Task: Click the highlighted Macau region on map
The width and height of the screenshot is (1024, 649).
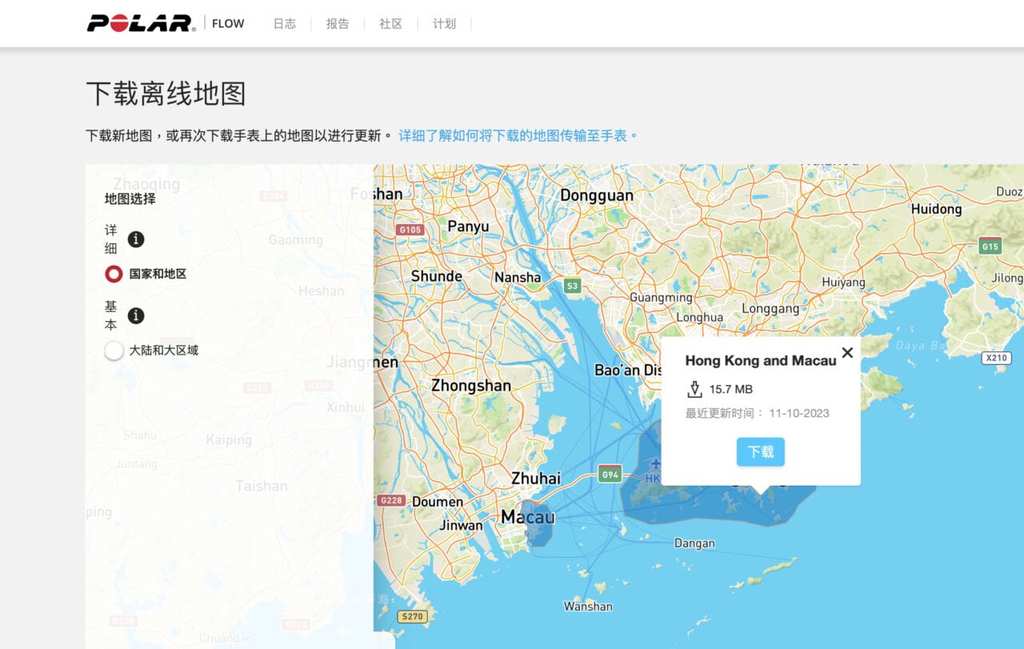Action: pos(537,528)
